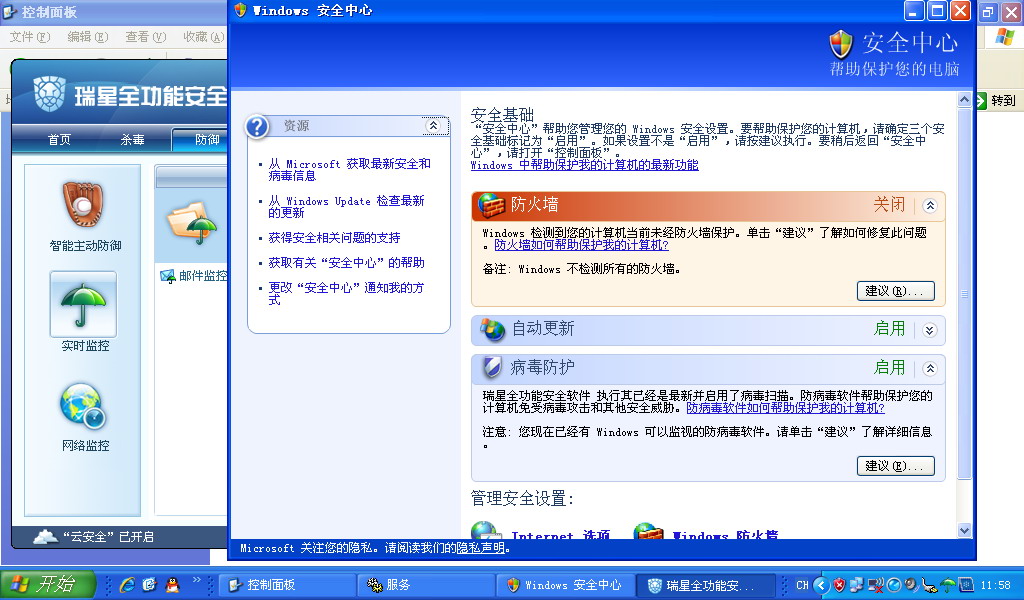The height and width of the screenshot is (600, 1024).
Task: Launch Internet Explorer from quick launch
Action: coord(127,584)
